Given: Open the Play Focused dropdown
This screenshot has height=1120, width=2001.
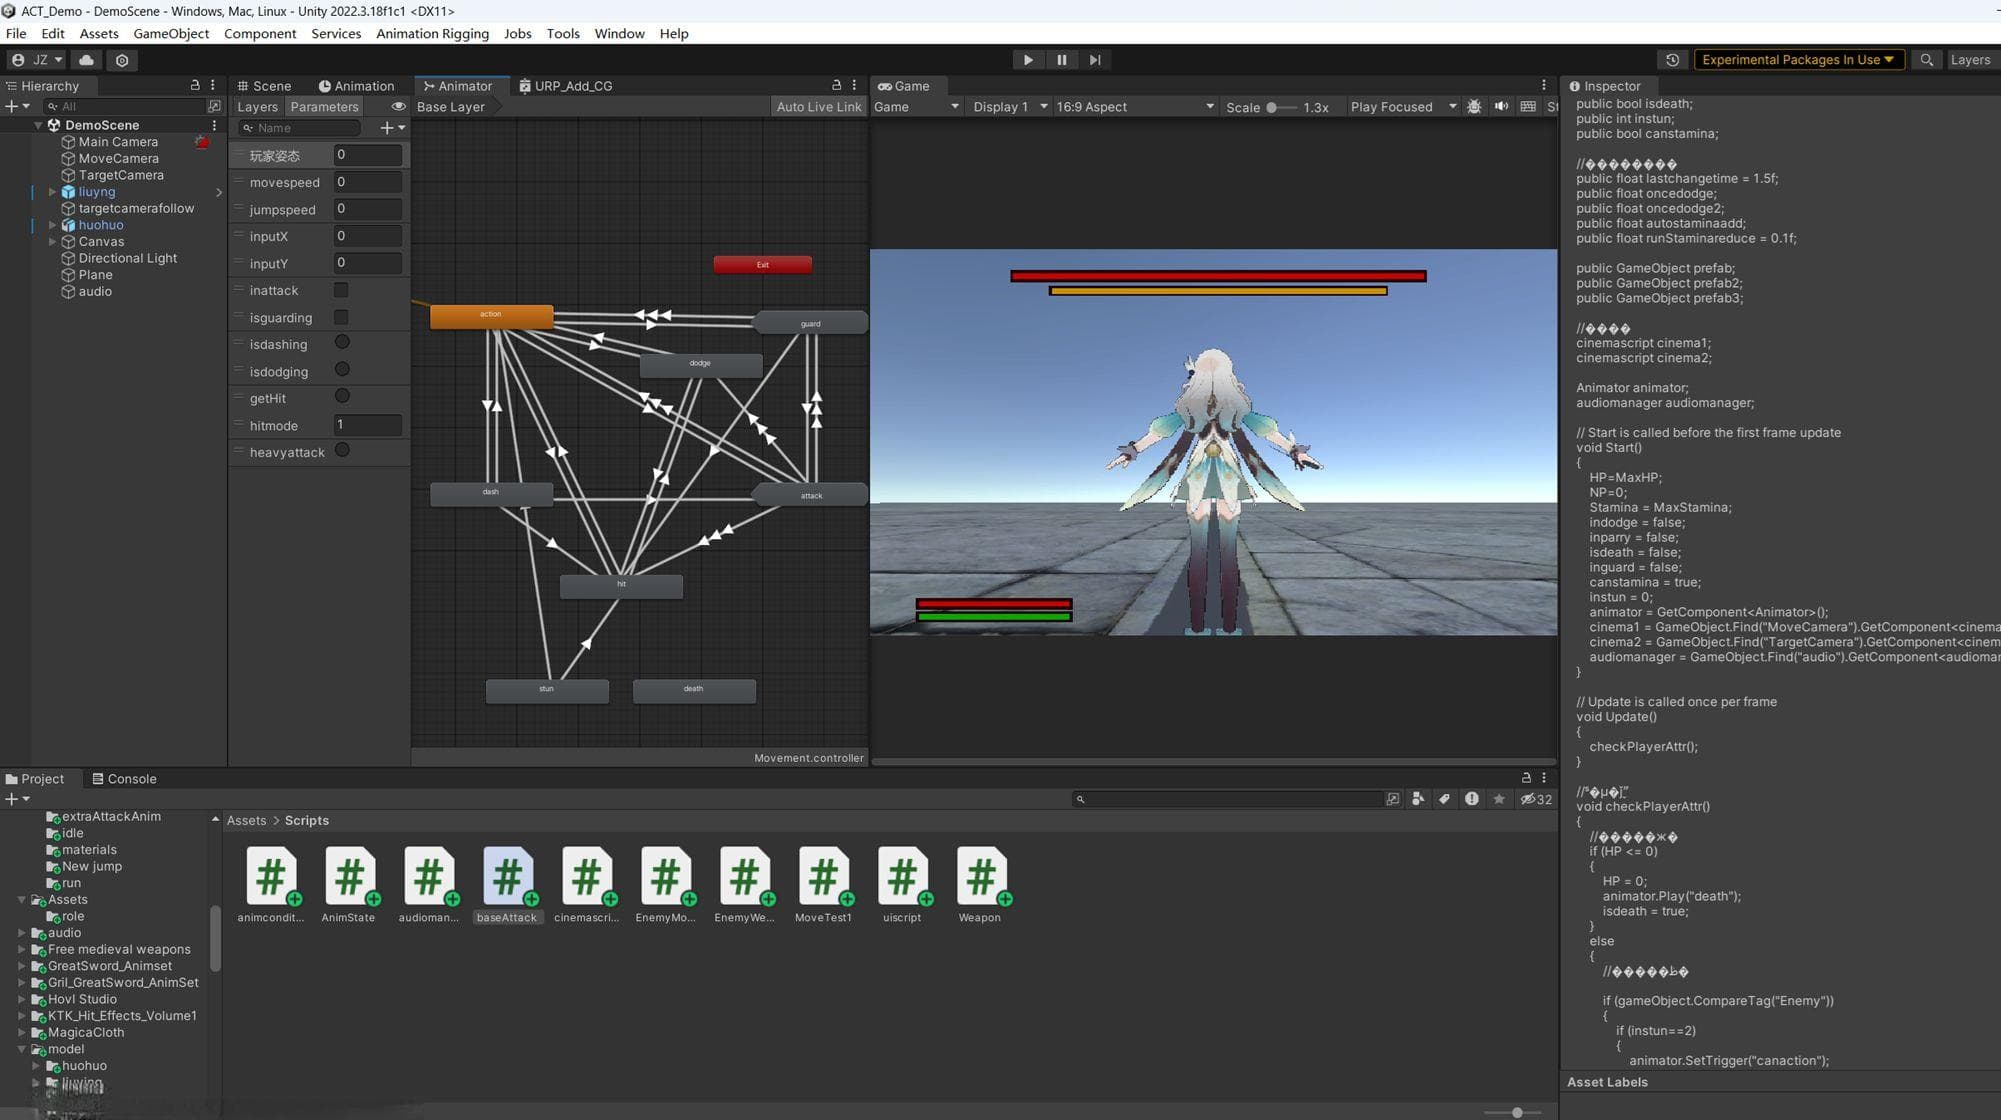Looking at the screenshot, I should tap(1403, 107).
